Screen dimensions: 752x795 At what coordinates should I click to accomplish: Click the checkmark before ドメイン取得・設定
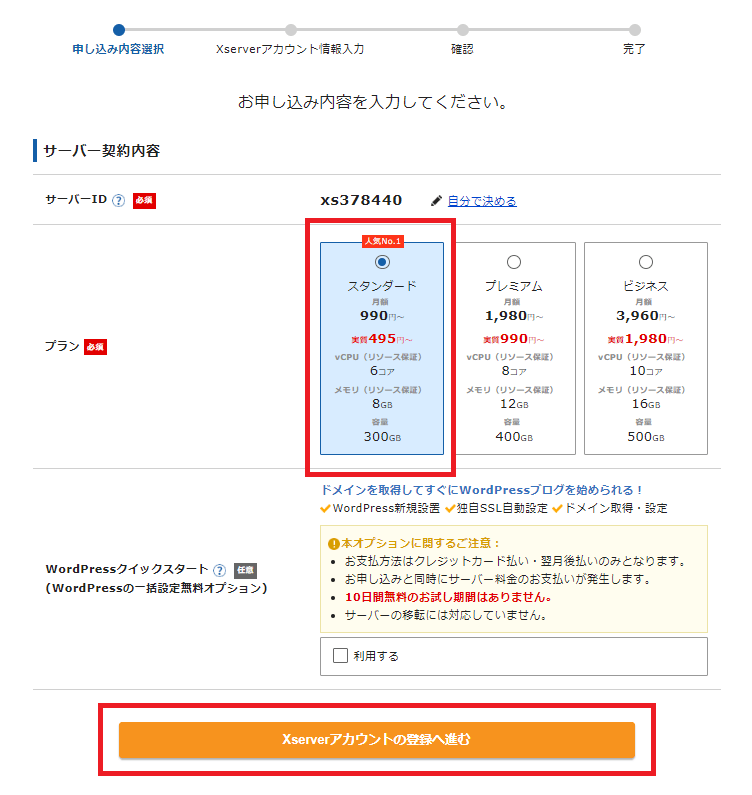[x=558, y=509]
